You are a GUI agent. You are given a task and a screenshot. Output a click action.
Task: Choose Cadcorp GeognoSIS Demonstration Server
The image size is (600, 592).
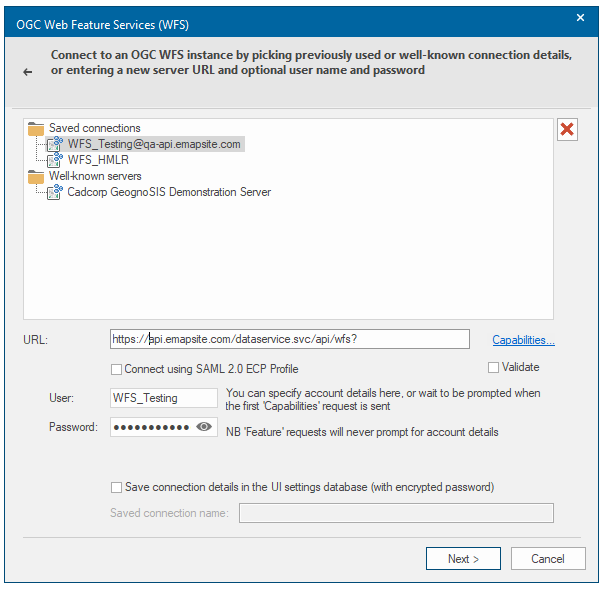pyautogui.click(x=169, y=192)
